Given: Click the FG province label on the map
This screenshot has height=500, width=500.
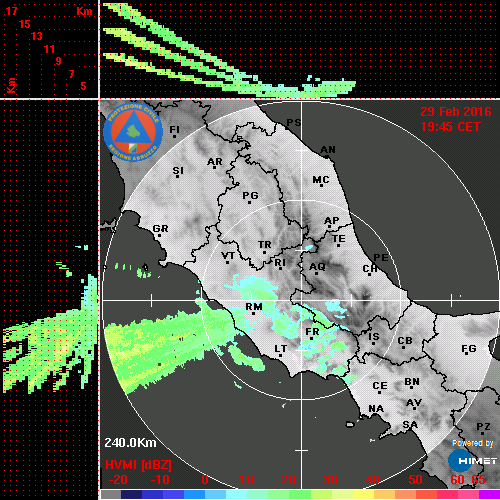Looking at the screenshot, I should point(469,349).
